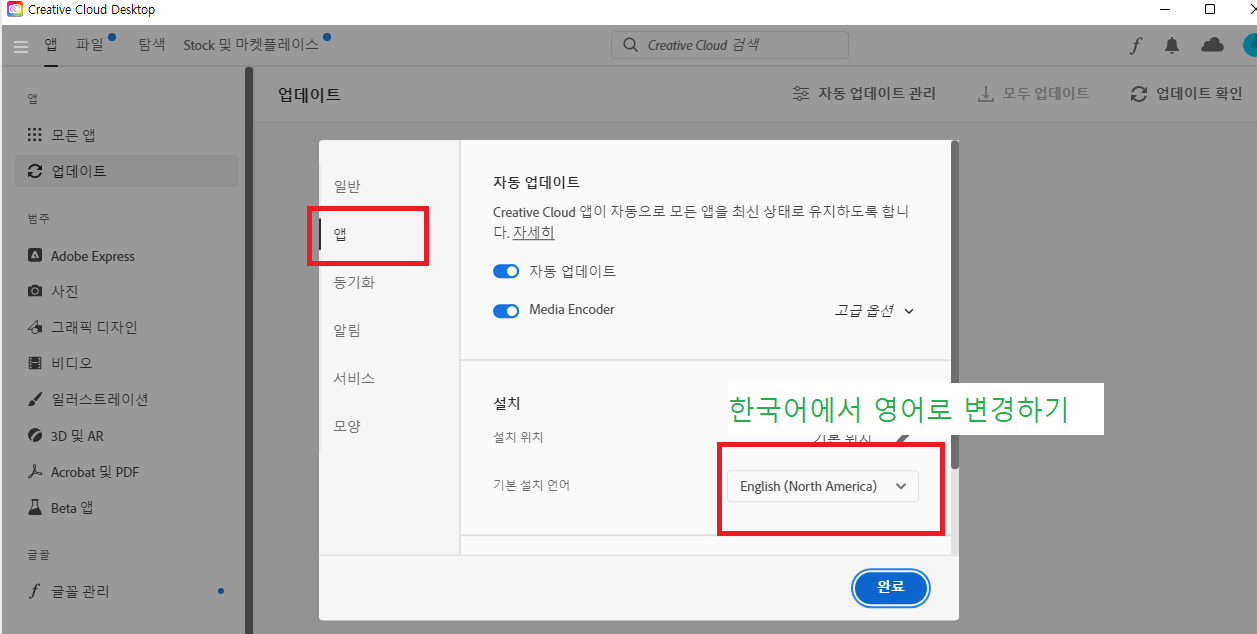Click the 일러스트레이션 brush icon
The image size is (1257, 634).
pos(35,399)
